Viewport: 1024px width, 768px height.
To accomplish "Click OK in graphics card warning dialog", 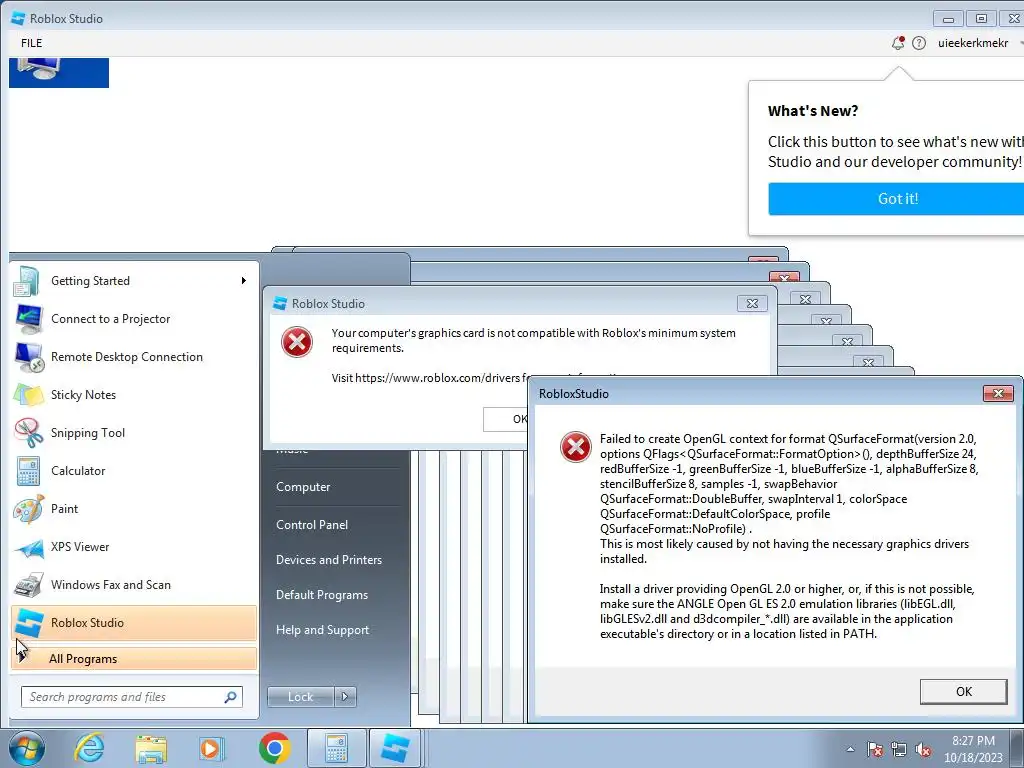I will (506, 419).
